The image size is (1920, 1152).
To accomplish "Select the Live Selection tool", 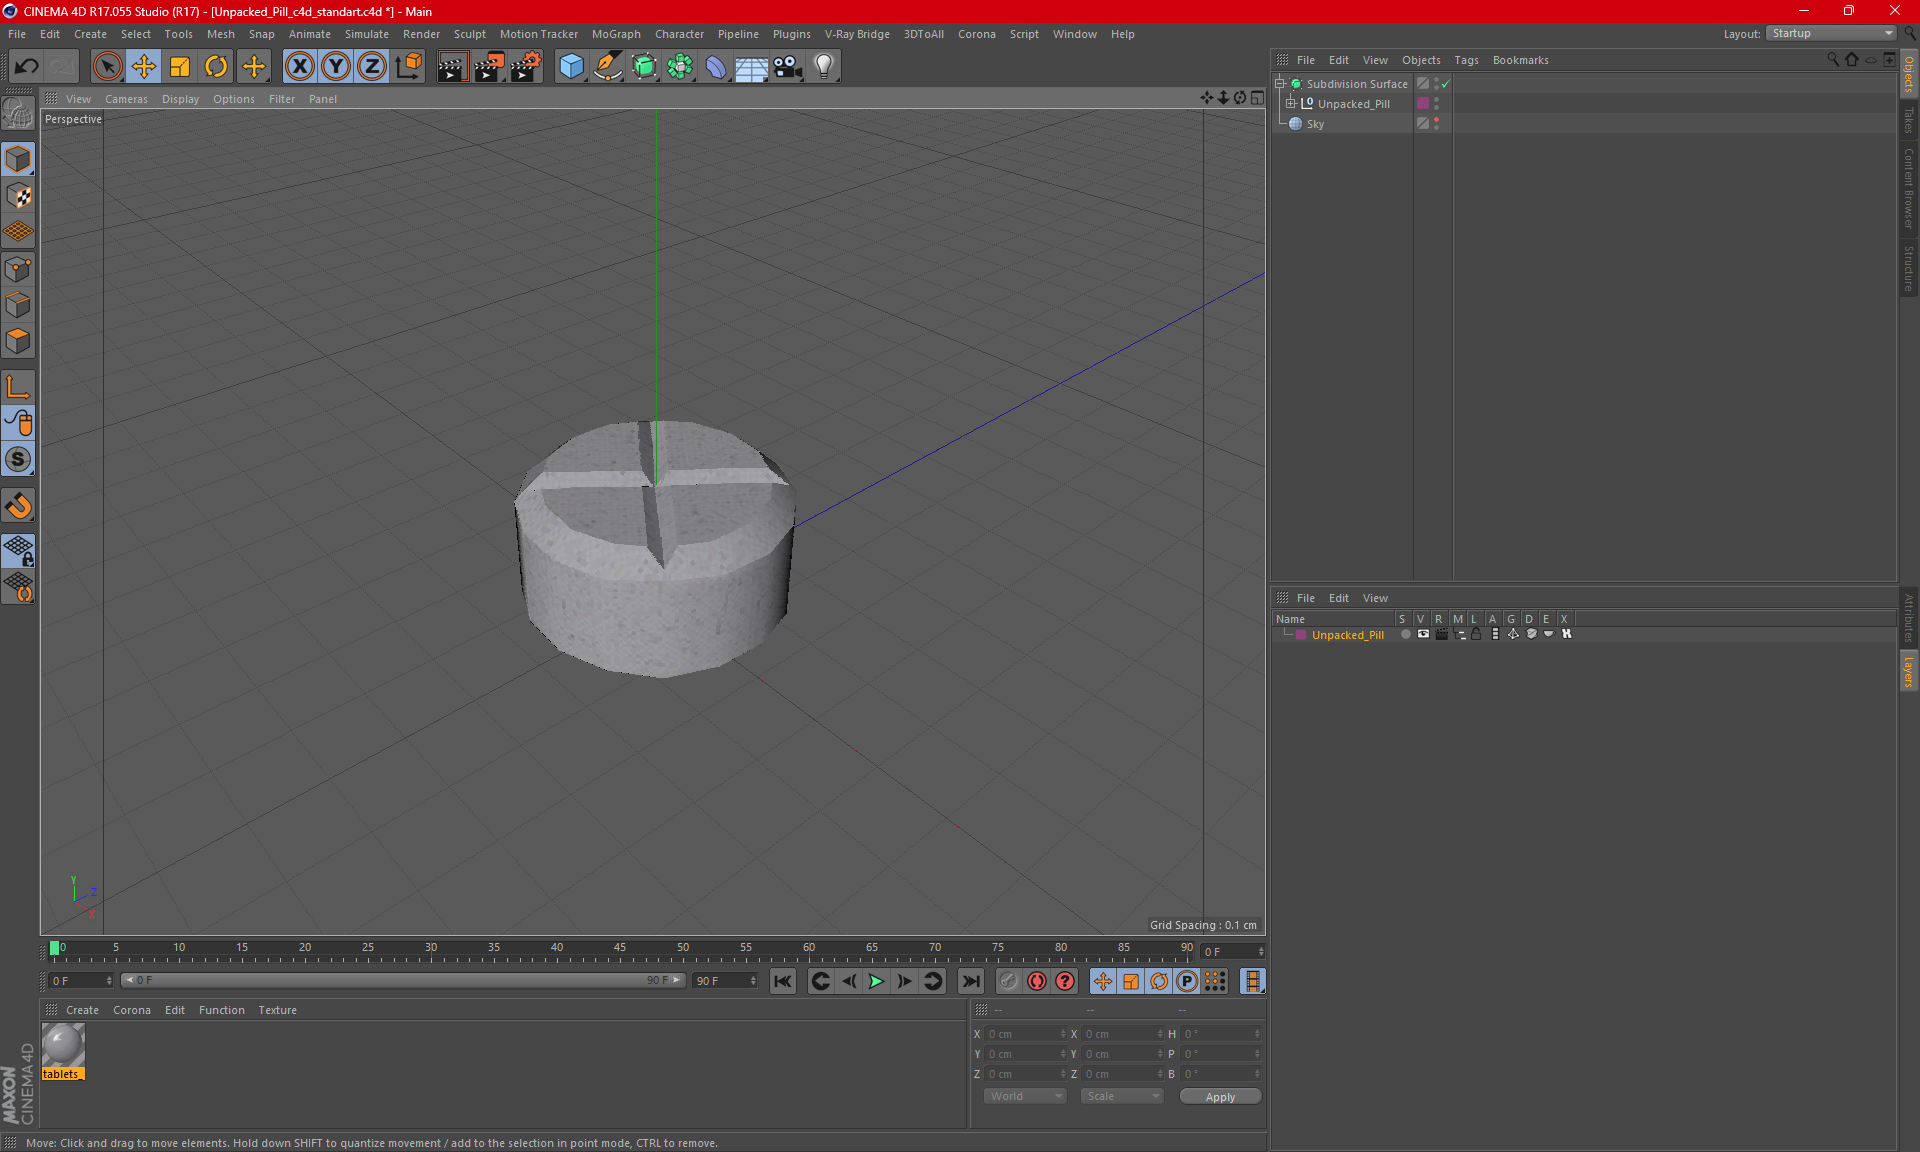I will pyautogui.click(x=107, y=66).
